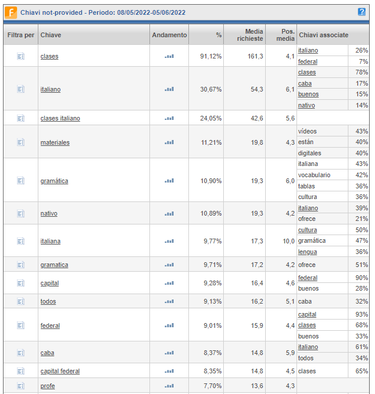Open the todos keyword link

[x=48, y=301]
